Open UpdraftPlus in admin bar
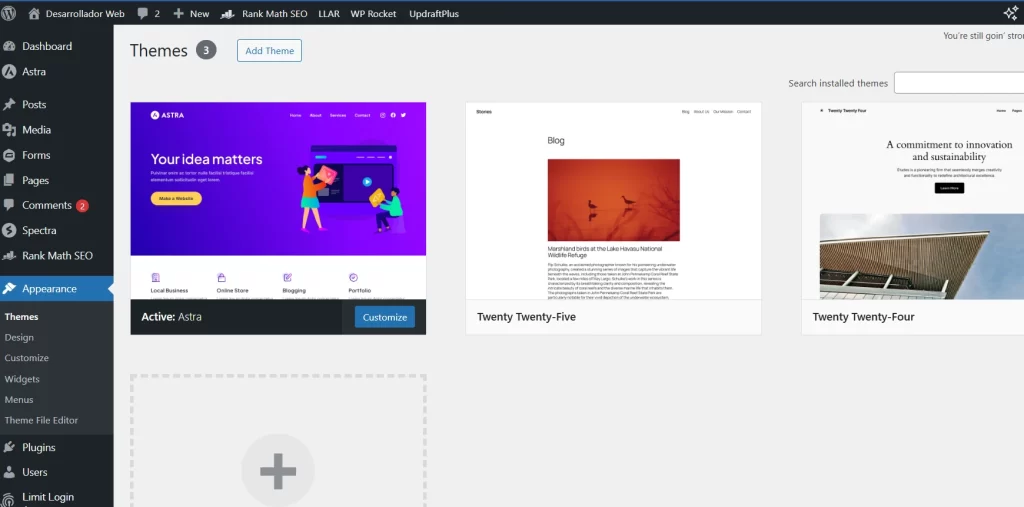 434,13
